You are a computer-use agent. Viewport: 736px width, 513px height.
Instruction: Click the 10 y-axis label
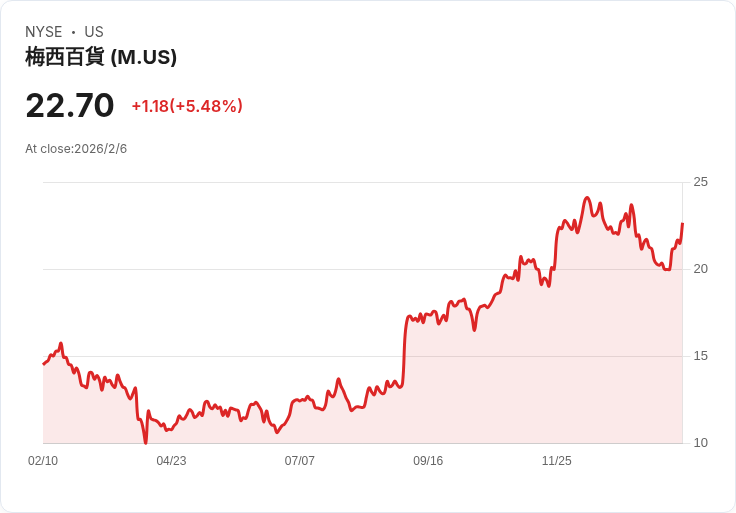(700, 443)
